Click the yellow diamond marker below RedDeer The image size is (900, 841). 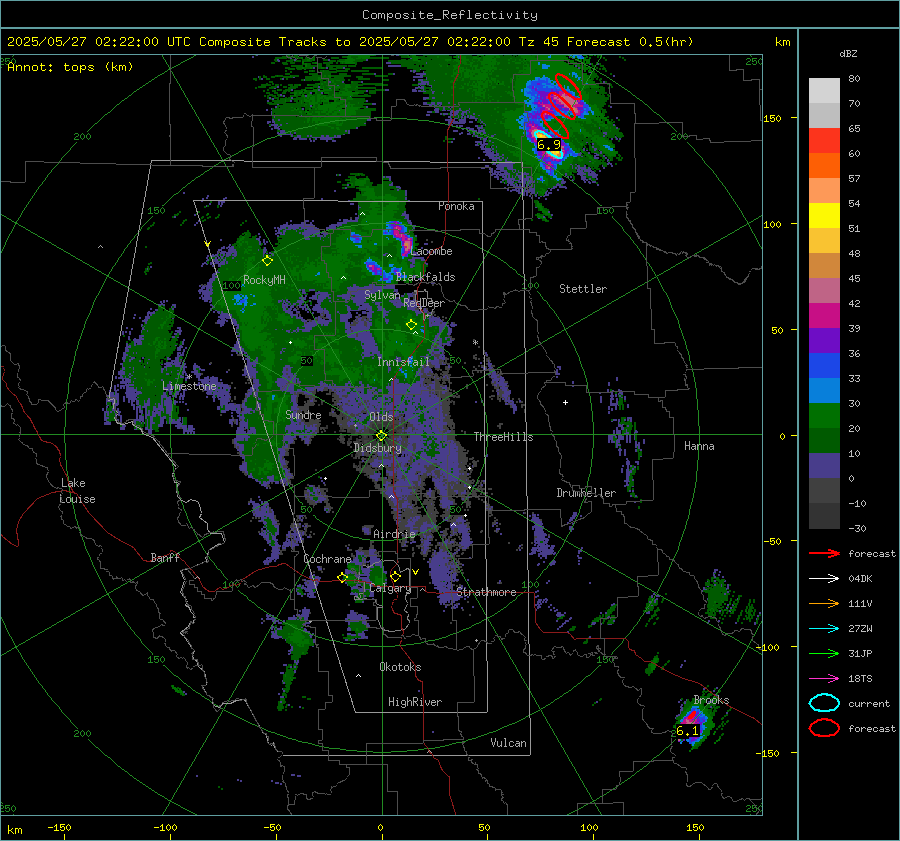(412, 325)
